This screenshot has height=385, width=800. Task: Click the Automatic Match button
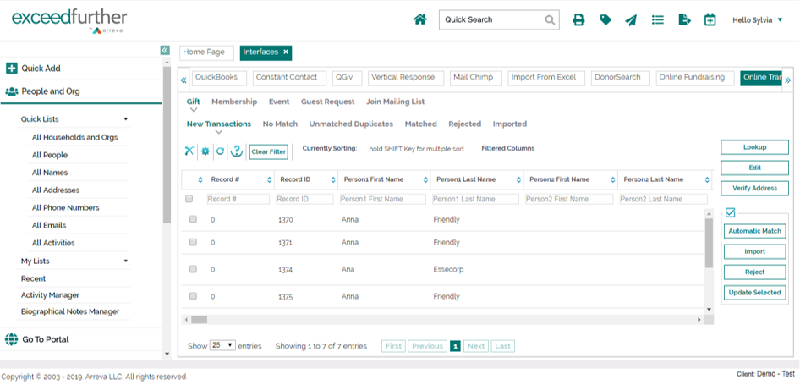point(755,231)
